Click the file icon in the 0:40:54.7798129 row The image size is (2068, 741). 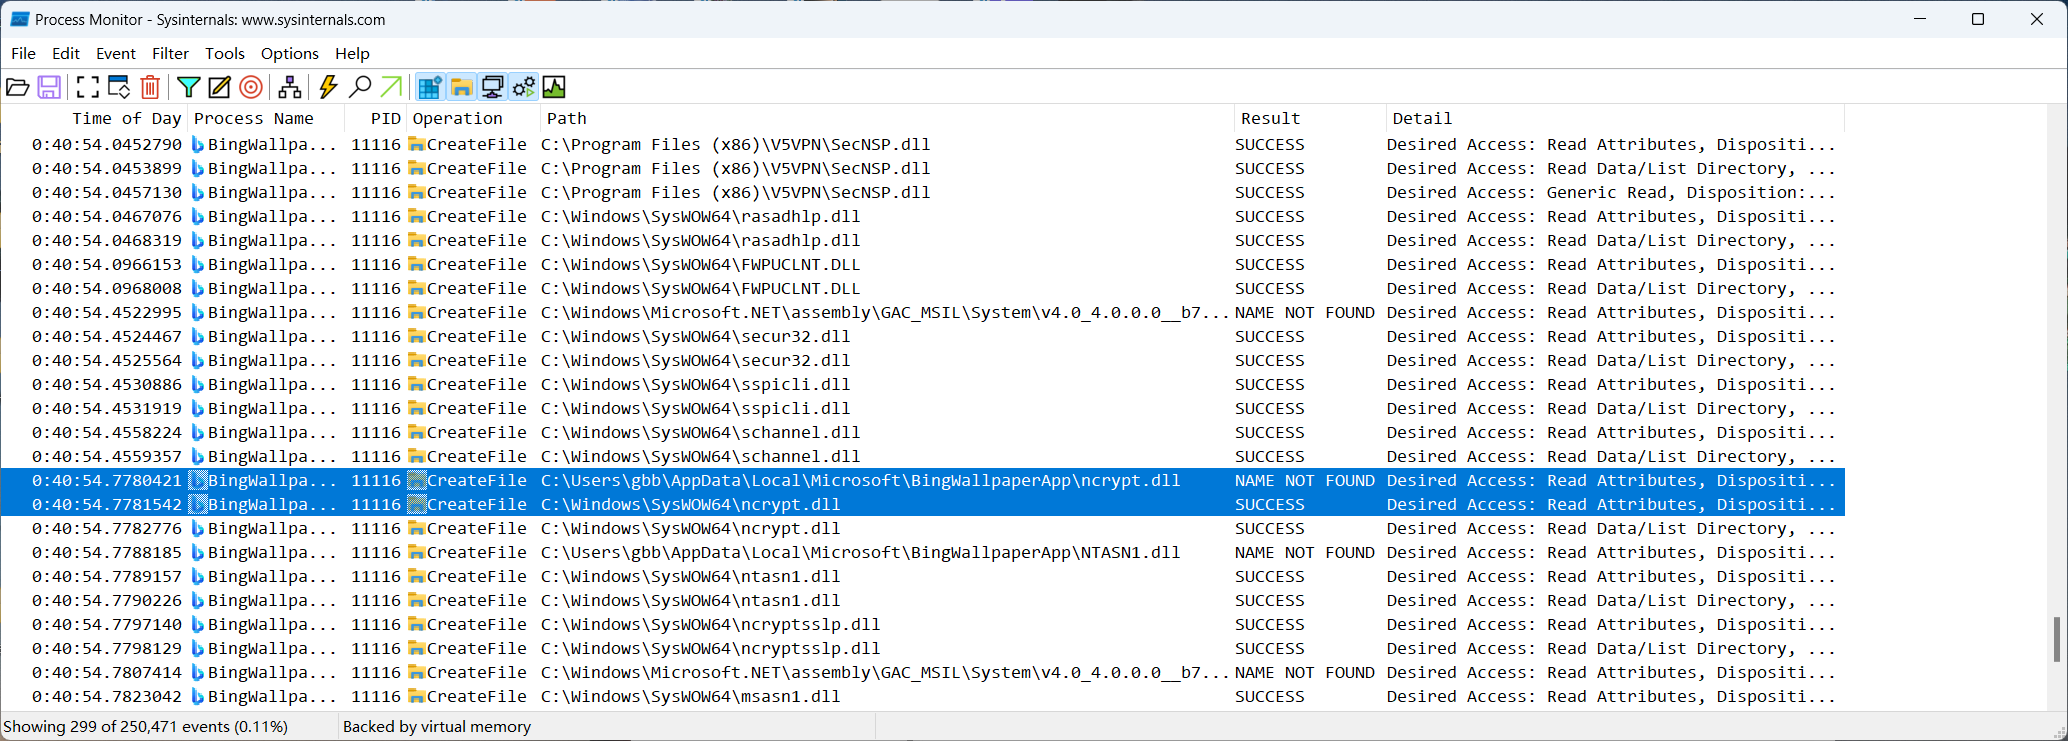[x=417, y=648]
